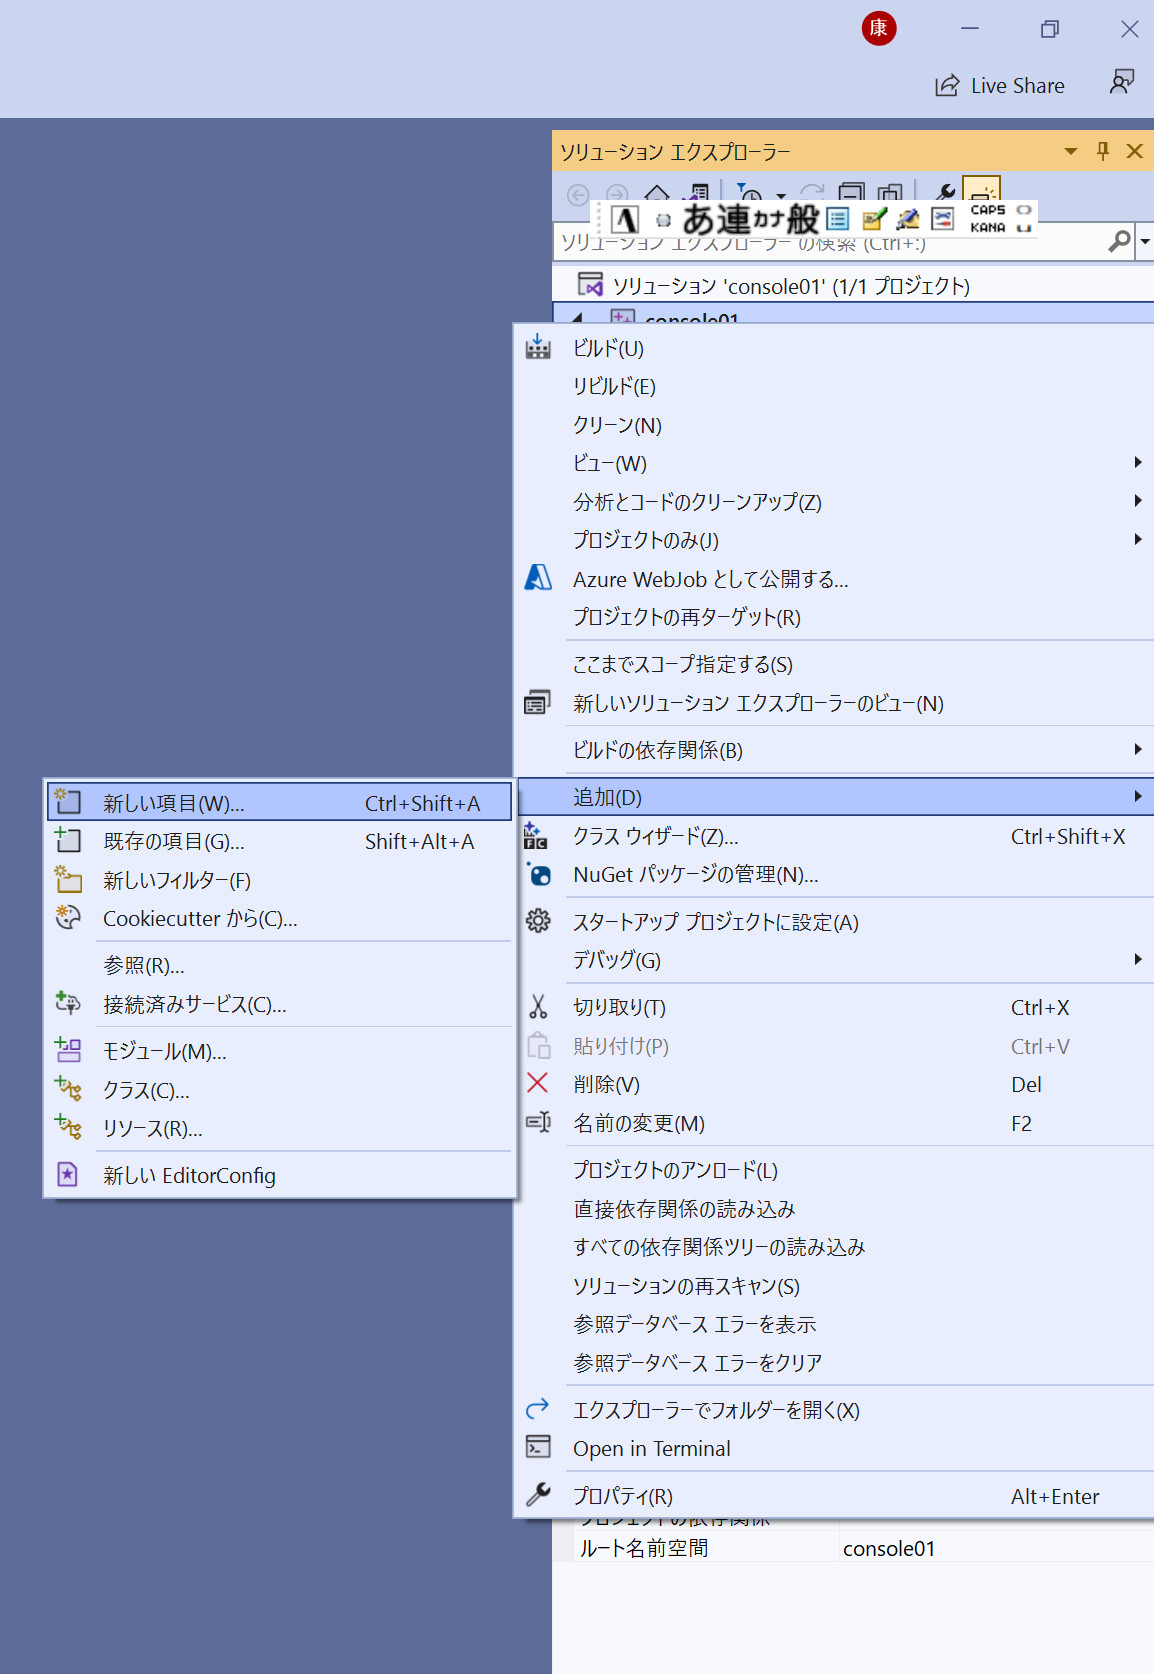Click the Class Wizard icon
Image resolution: width=1154 pixels, height=1674 pixels.
[x=538, y=836]
